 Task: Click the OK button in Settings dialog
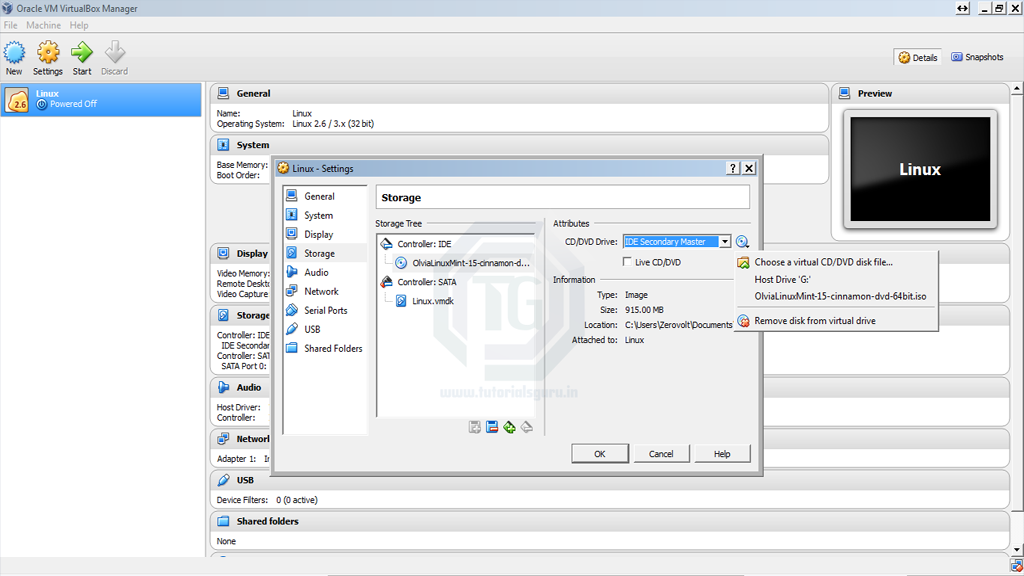[599, 453]
